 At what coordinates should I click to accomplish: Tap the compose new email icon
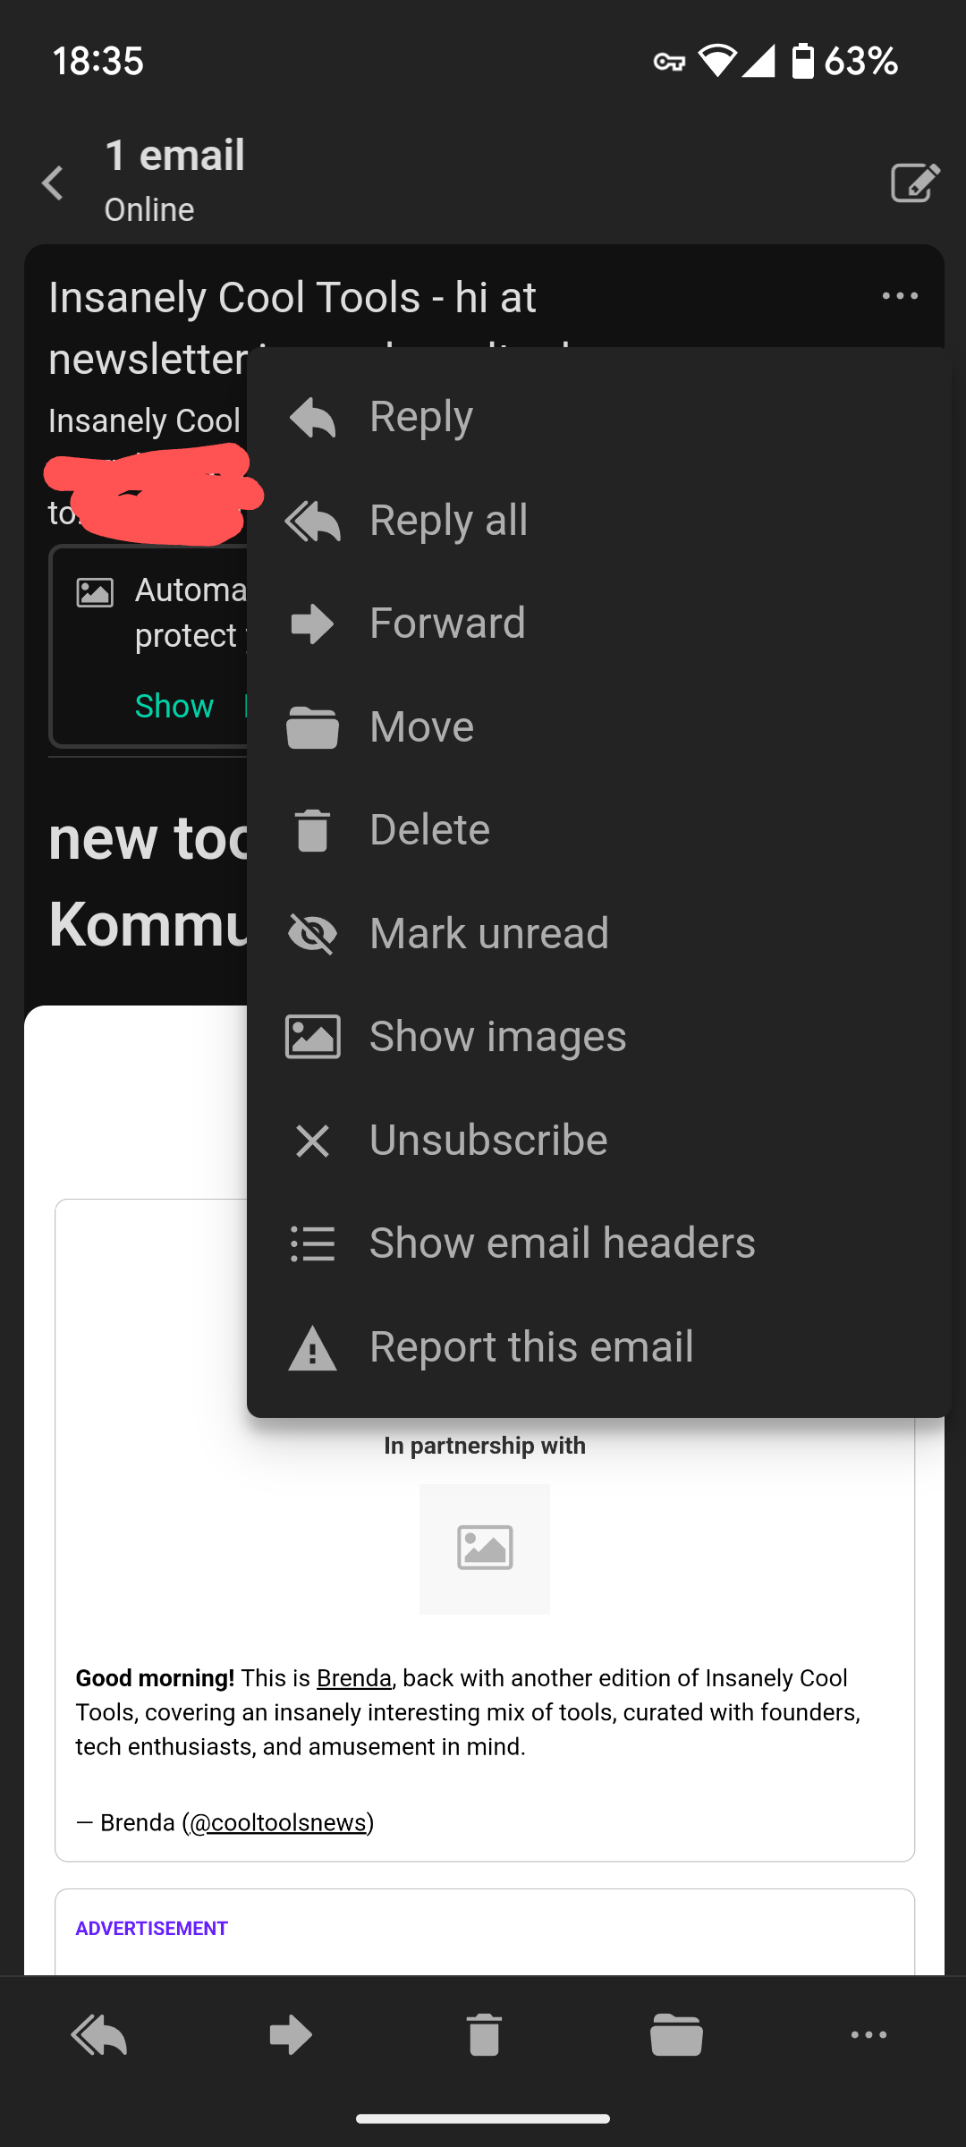point(914,183)
